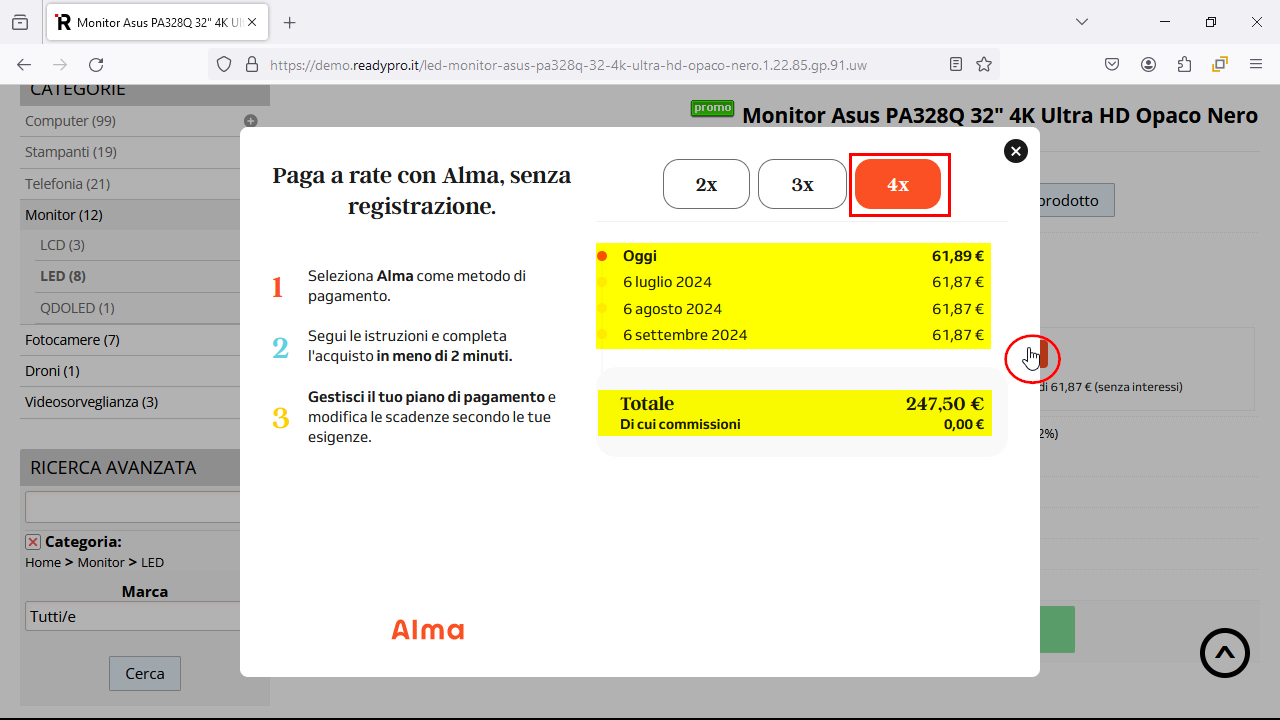
Task: Open Fotocamere (7) category
Action: coord(72,340)
